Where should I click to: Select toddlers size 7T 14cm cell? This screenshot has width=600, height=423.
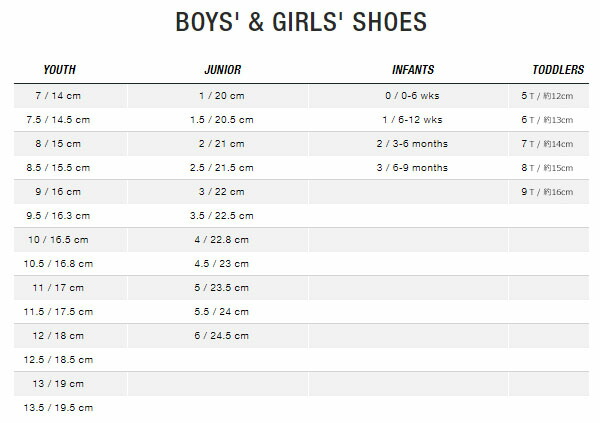[547, 144]
